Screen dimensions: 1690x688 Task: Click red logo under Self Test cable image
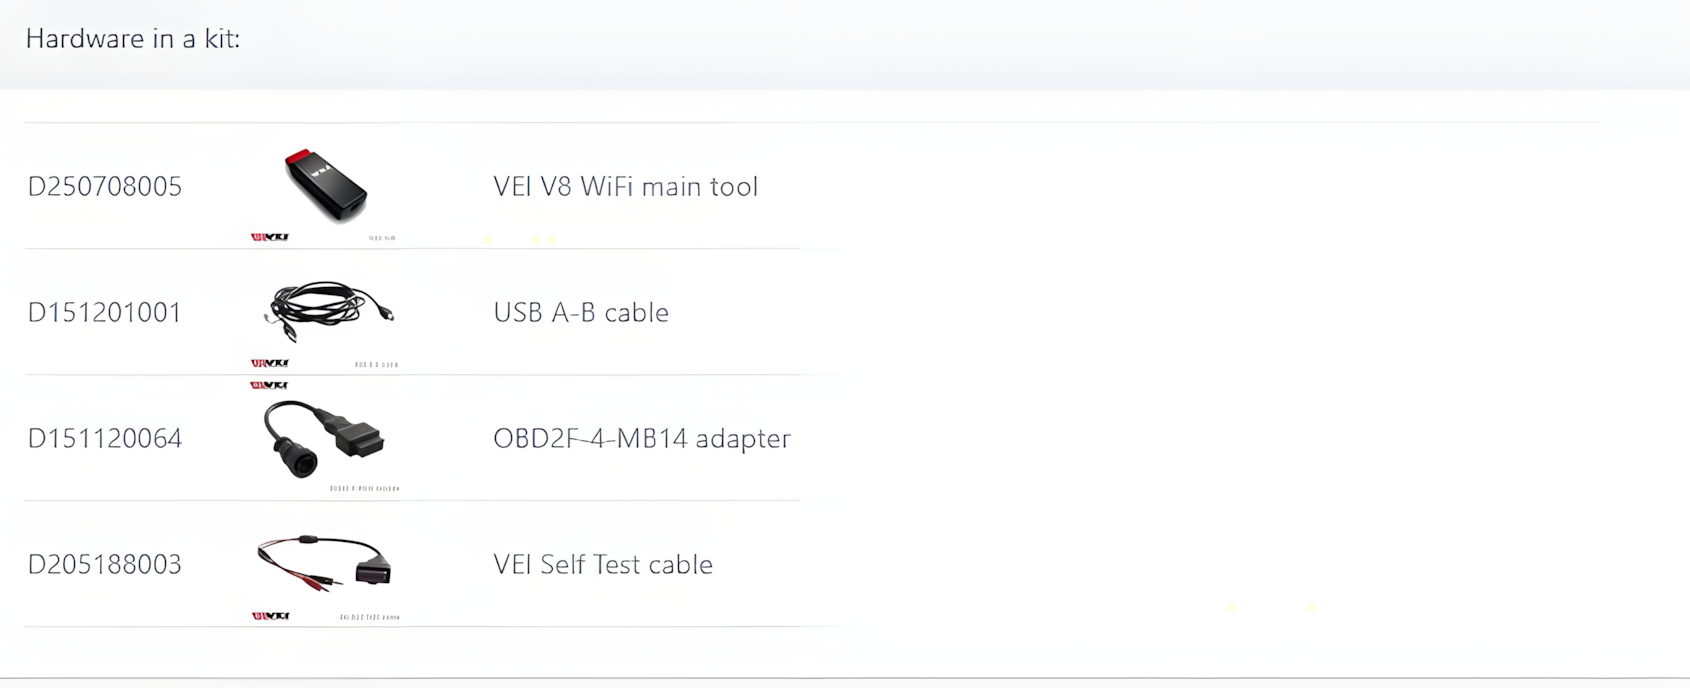point(270,616)
